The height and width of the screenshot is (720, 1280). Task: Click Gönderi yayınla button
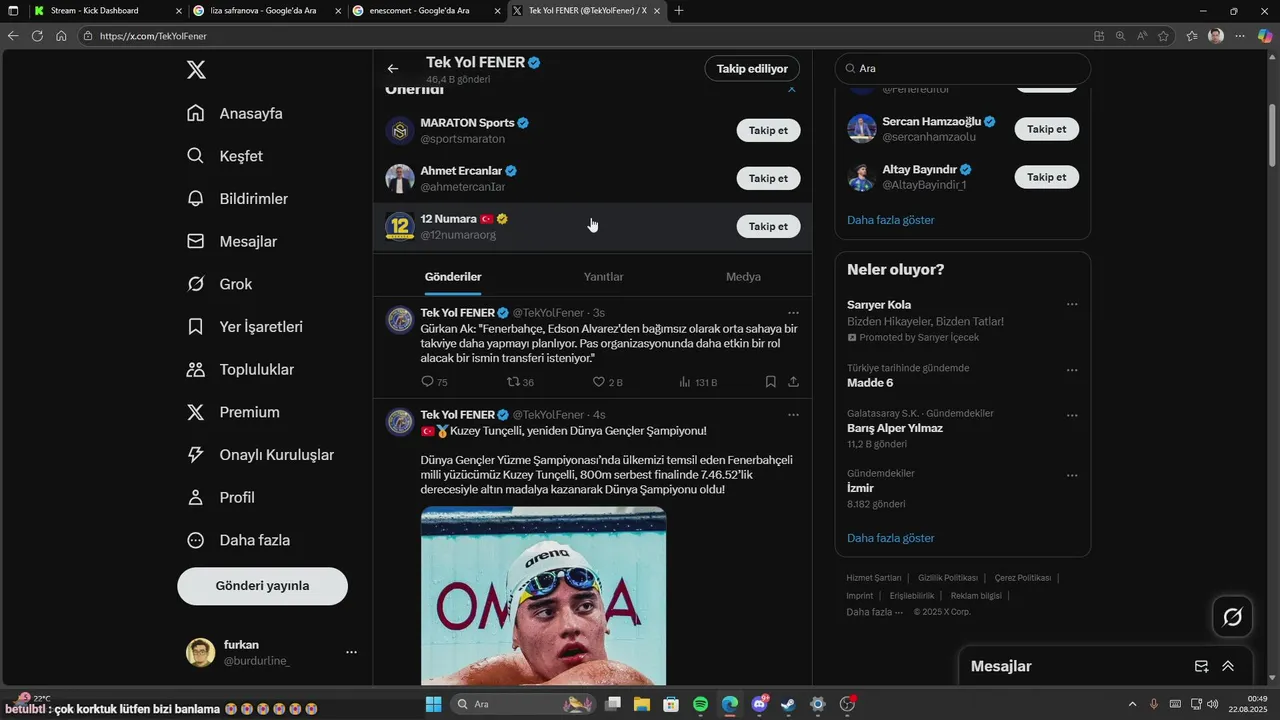pos(262,586)
